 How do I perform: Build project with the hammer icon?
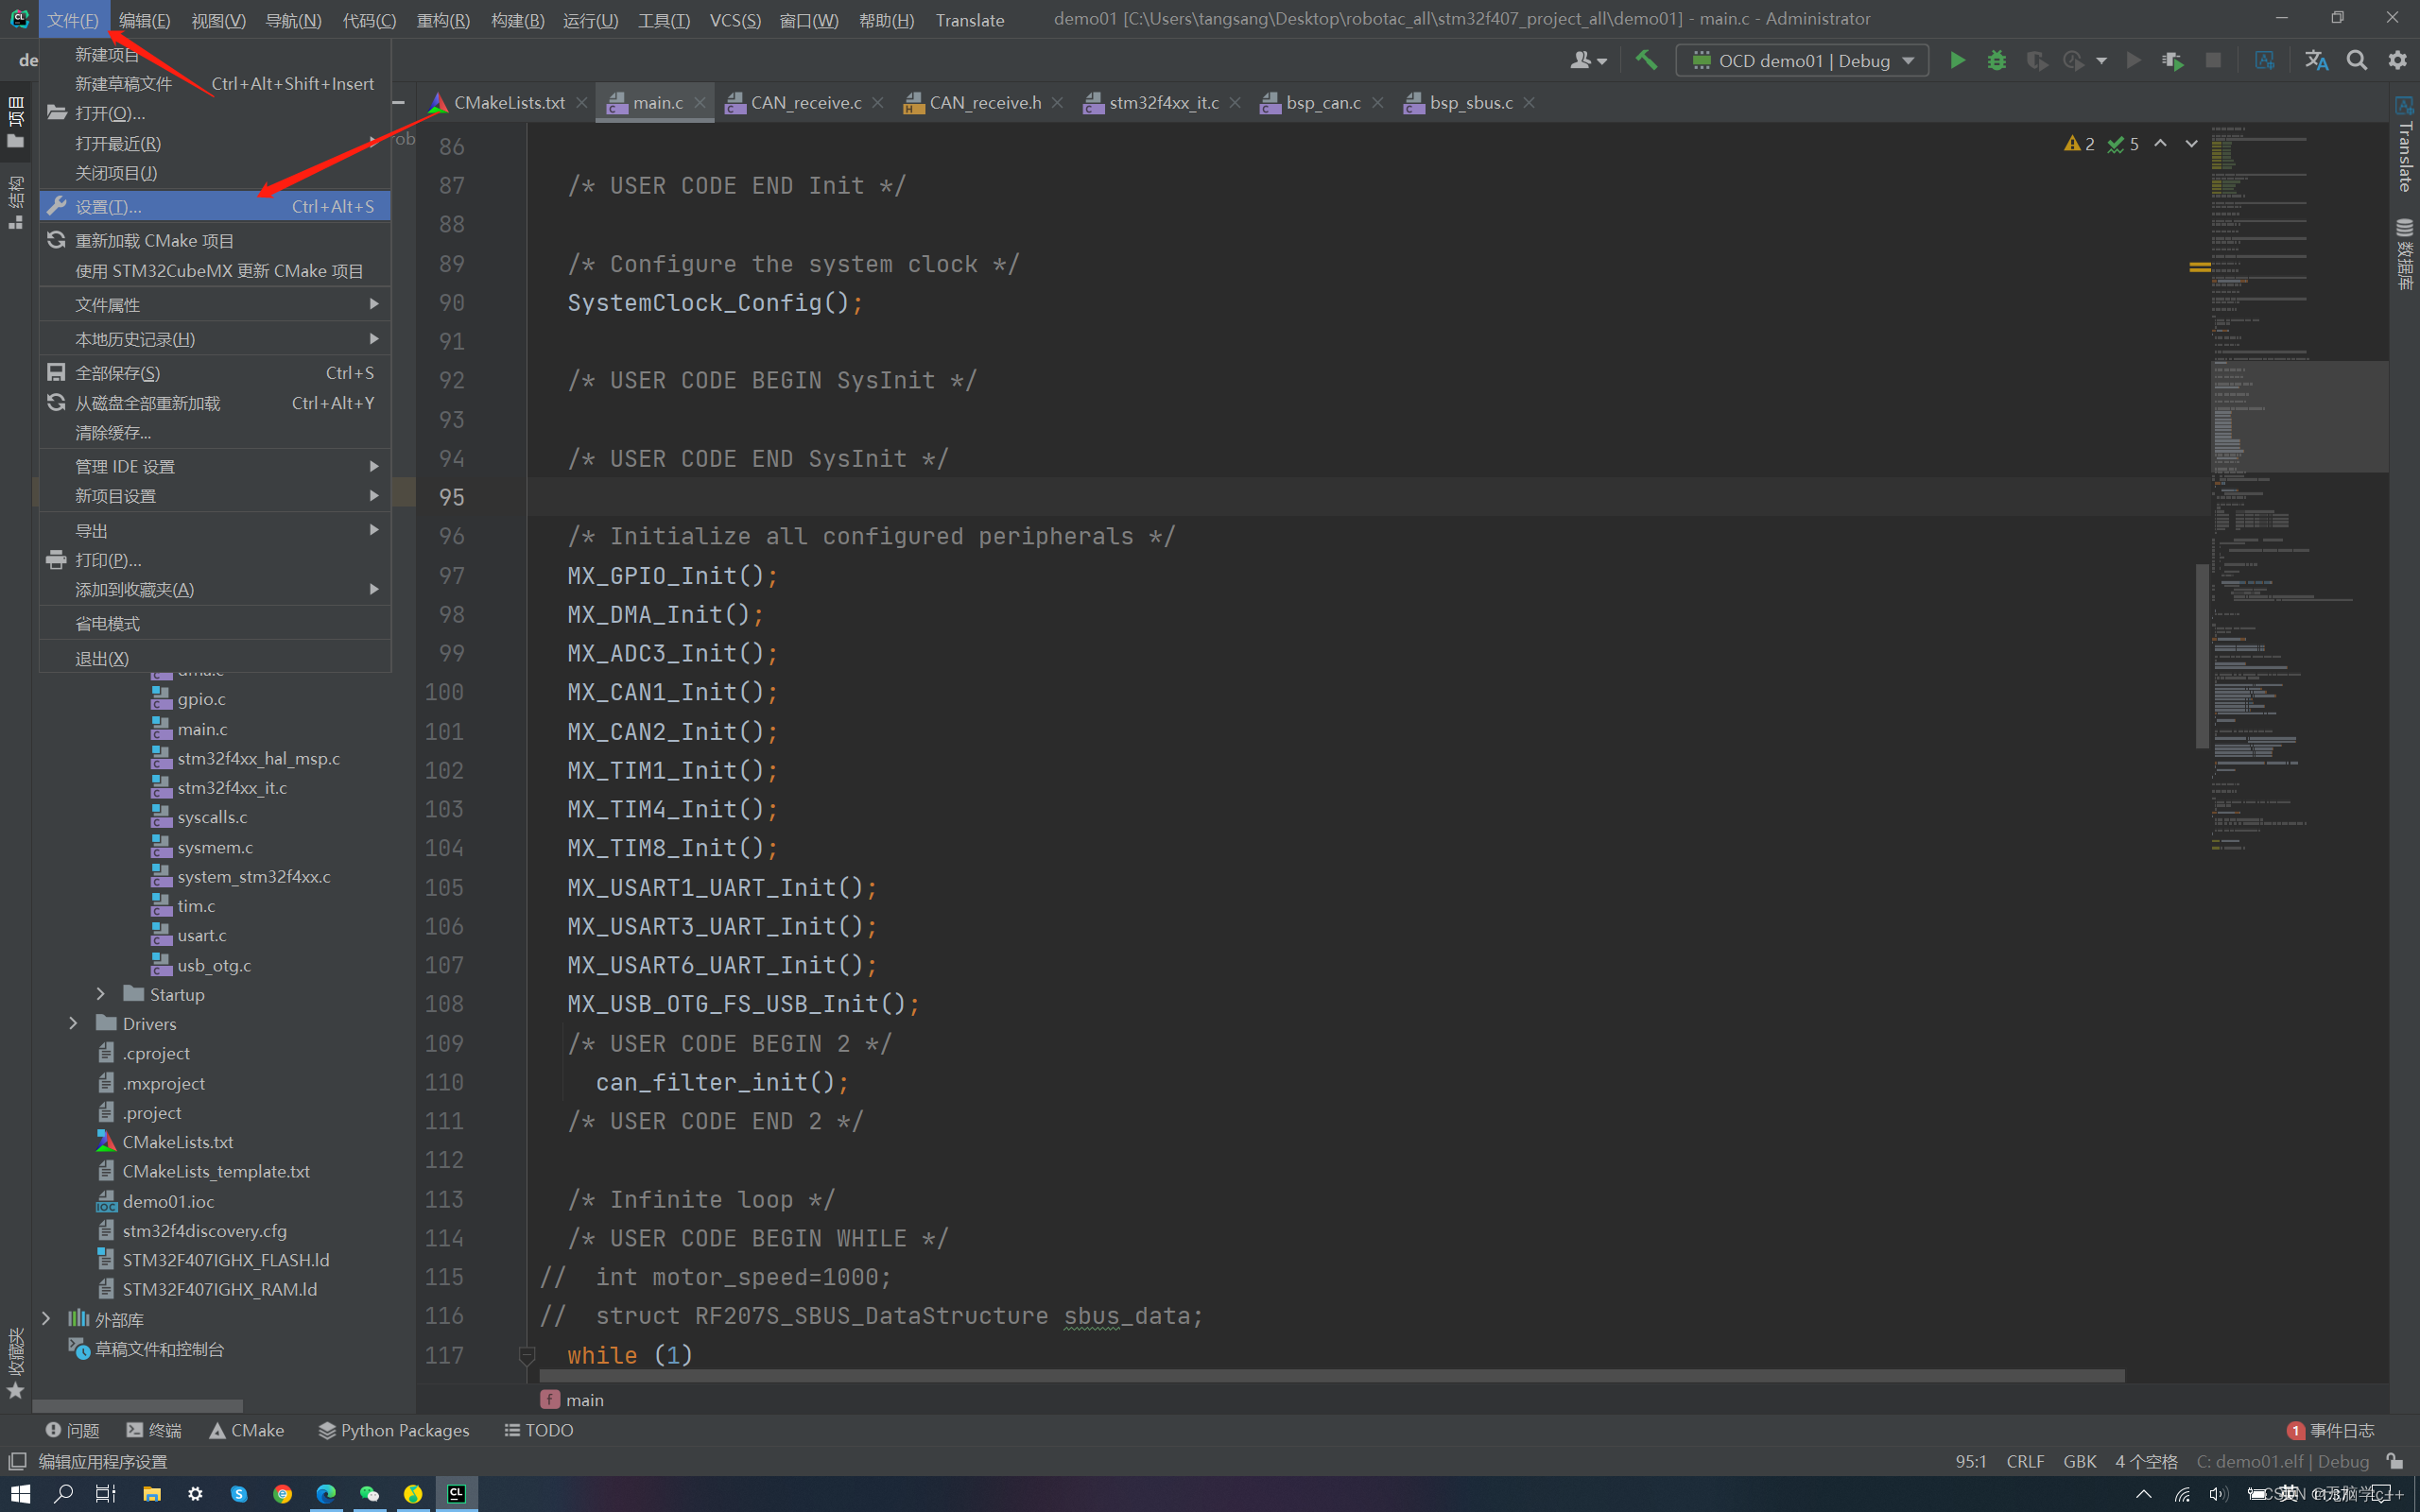1645,60
